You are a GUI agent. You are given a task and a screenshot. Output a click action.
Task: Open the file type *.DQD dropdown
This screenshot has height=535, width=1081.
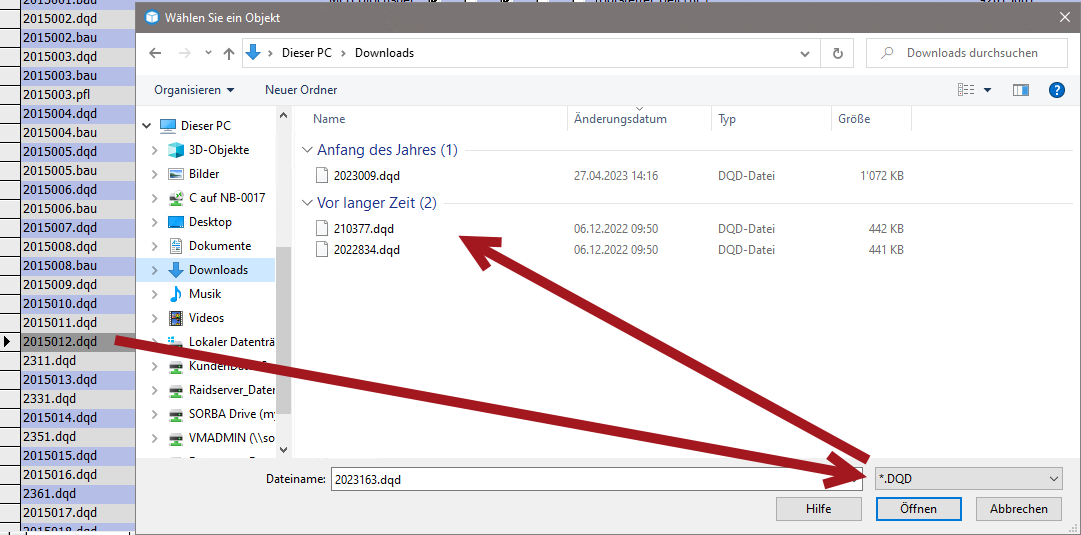(x=967, y=479)
